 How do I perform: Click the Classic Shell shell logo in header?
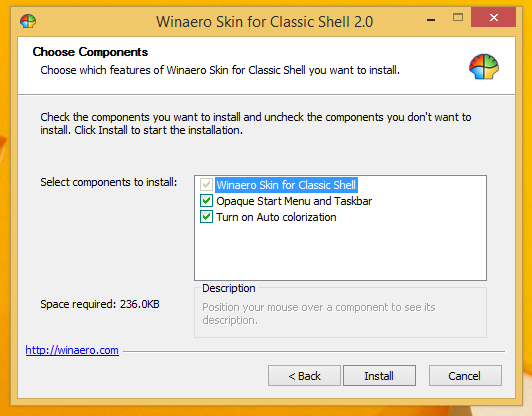(x=484, y=67)
